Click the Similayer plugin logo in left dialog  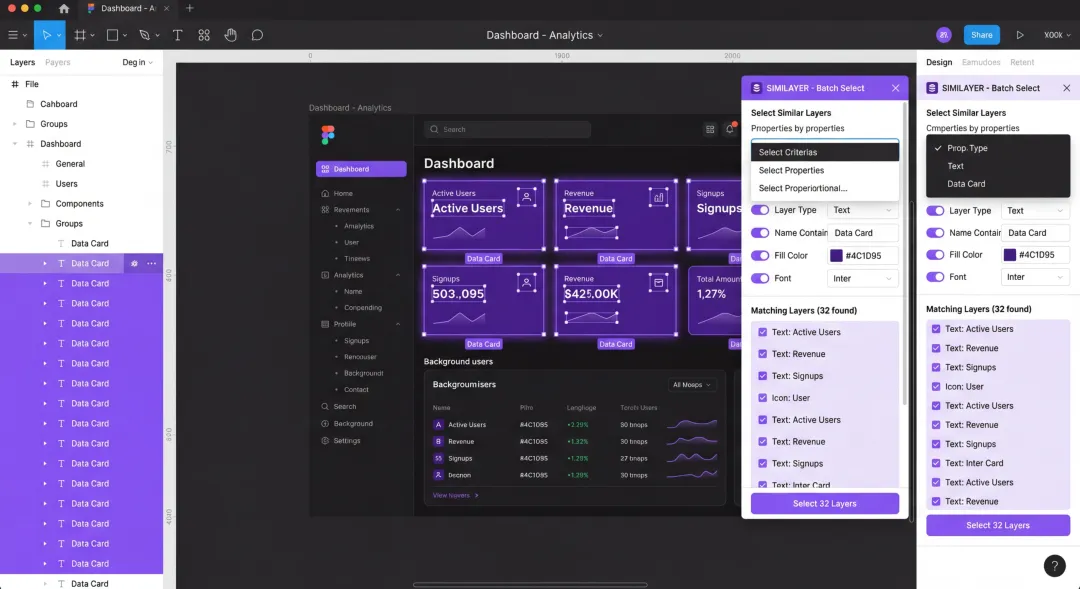756,88
